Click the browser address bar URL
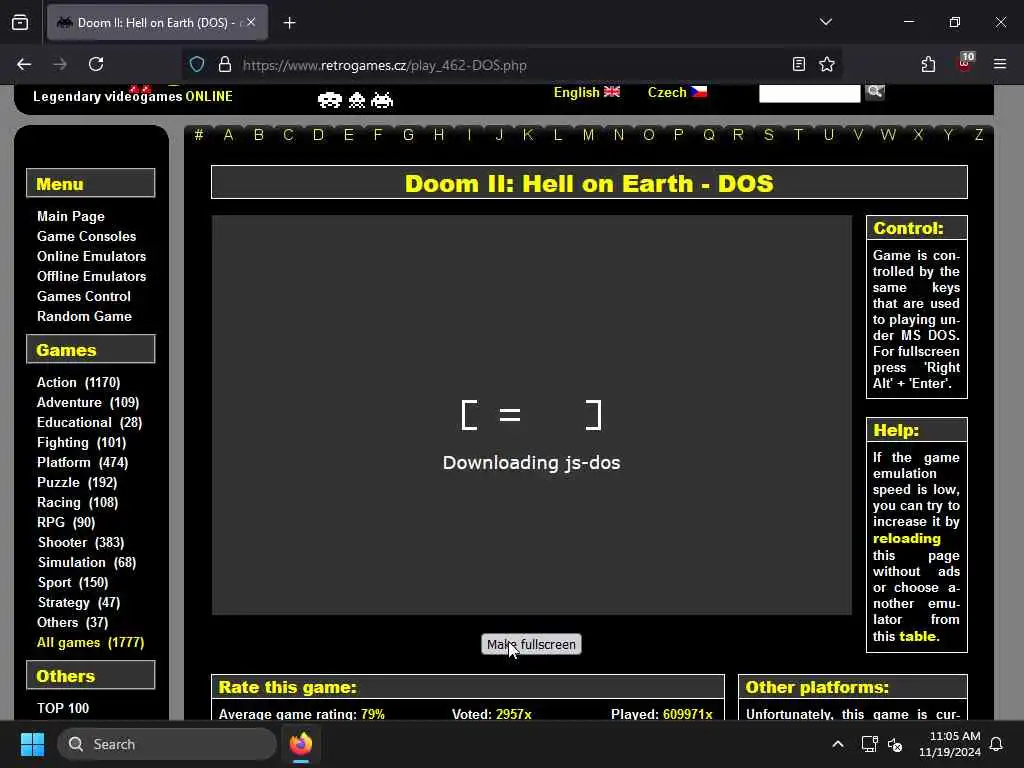The height and width of the screenshot is (768, 1024). coord(384,65)
